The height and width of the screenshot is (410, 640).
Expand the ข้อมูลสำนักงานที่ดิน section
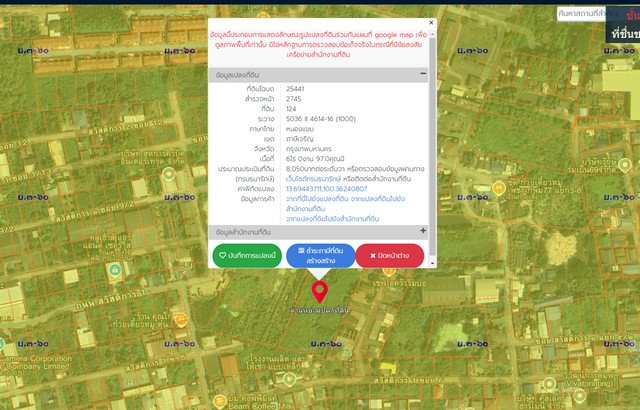(x=423, y=231)
